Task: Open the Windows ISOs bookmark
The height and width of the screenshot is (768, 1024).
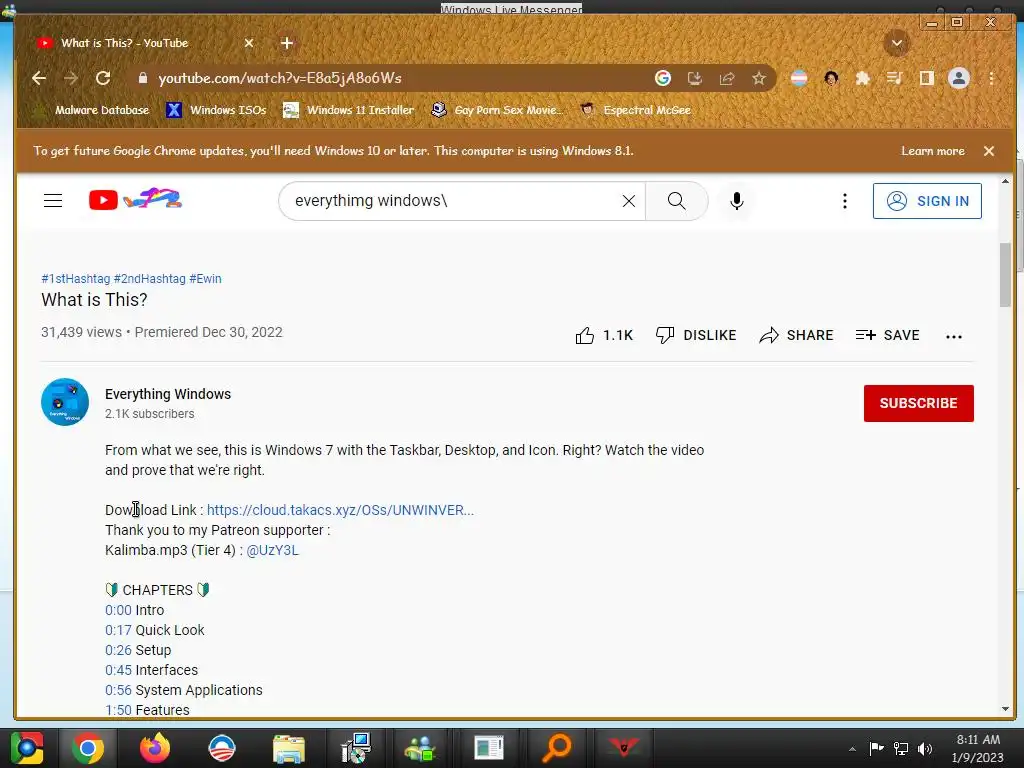Action: (x=216, y=110)
